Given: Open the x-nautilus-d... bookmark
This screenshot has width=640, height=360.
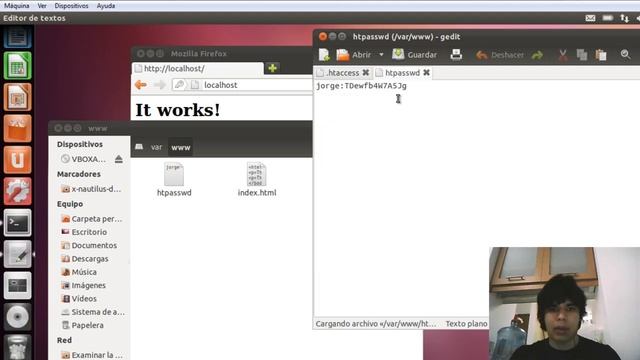Looking at the screenshot, I should pos(91,189).
